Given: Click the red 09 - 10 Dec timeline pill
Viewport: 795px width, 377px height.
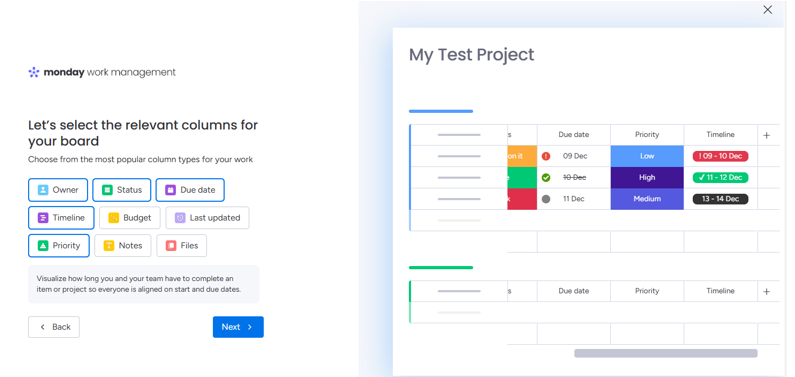Looking at the screenshot, I should pos(720,156).
